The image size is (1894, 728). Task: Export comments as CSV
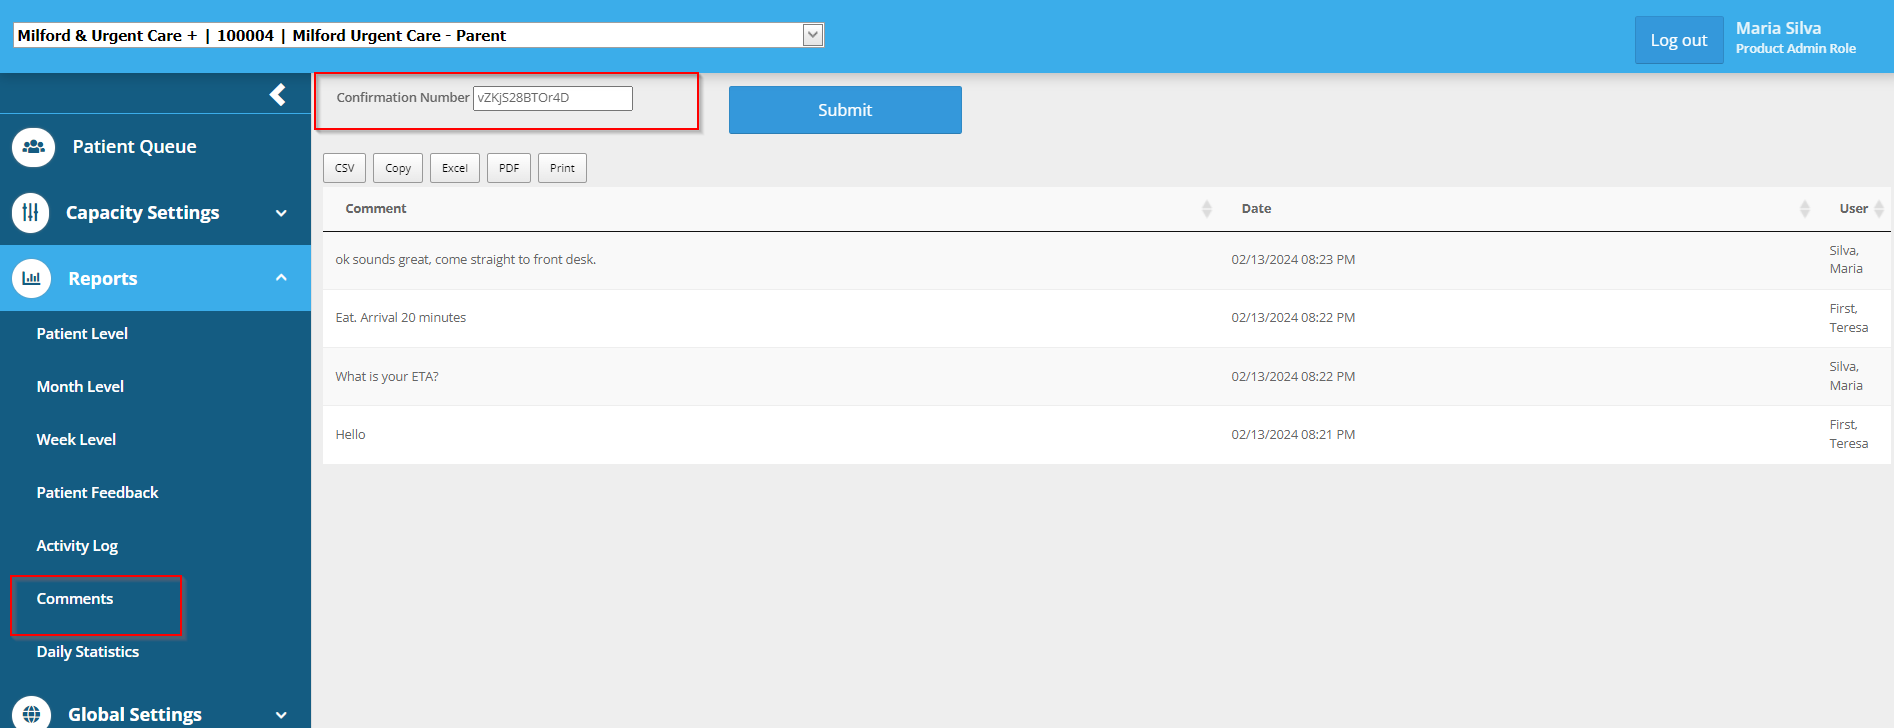click(x=344, y=168)
